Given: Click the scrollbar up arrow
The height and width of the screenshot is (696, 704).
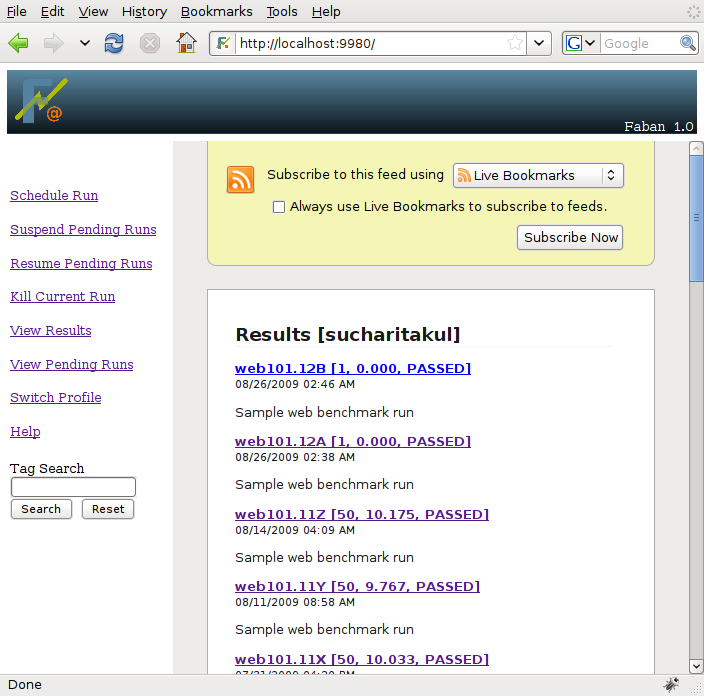Looking at the screenshot, I should tap(696, 148).
